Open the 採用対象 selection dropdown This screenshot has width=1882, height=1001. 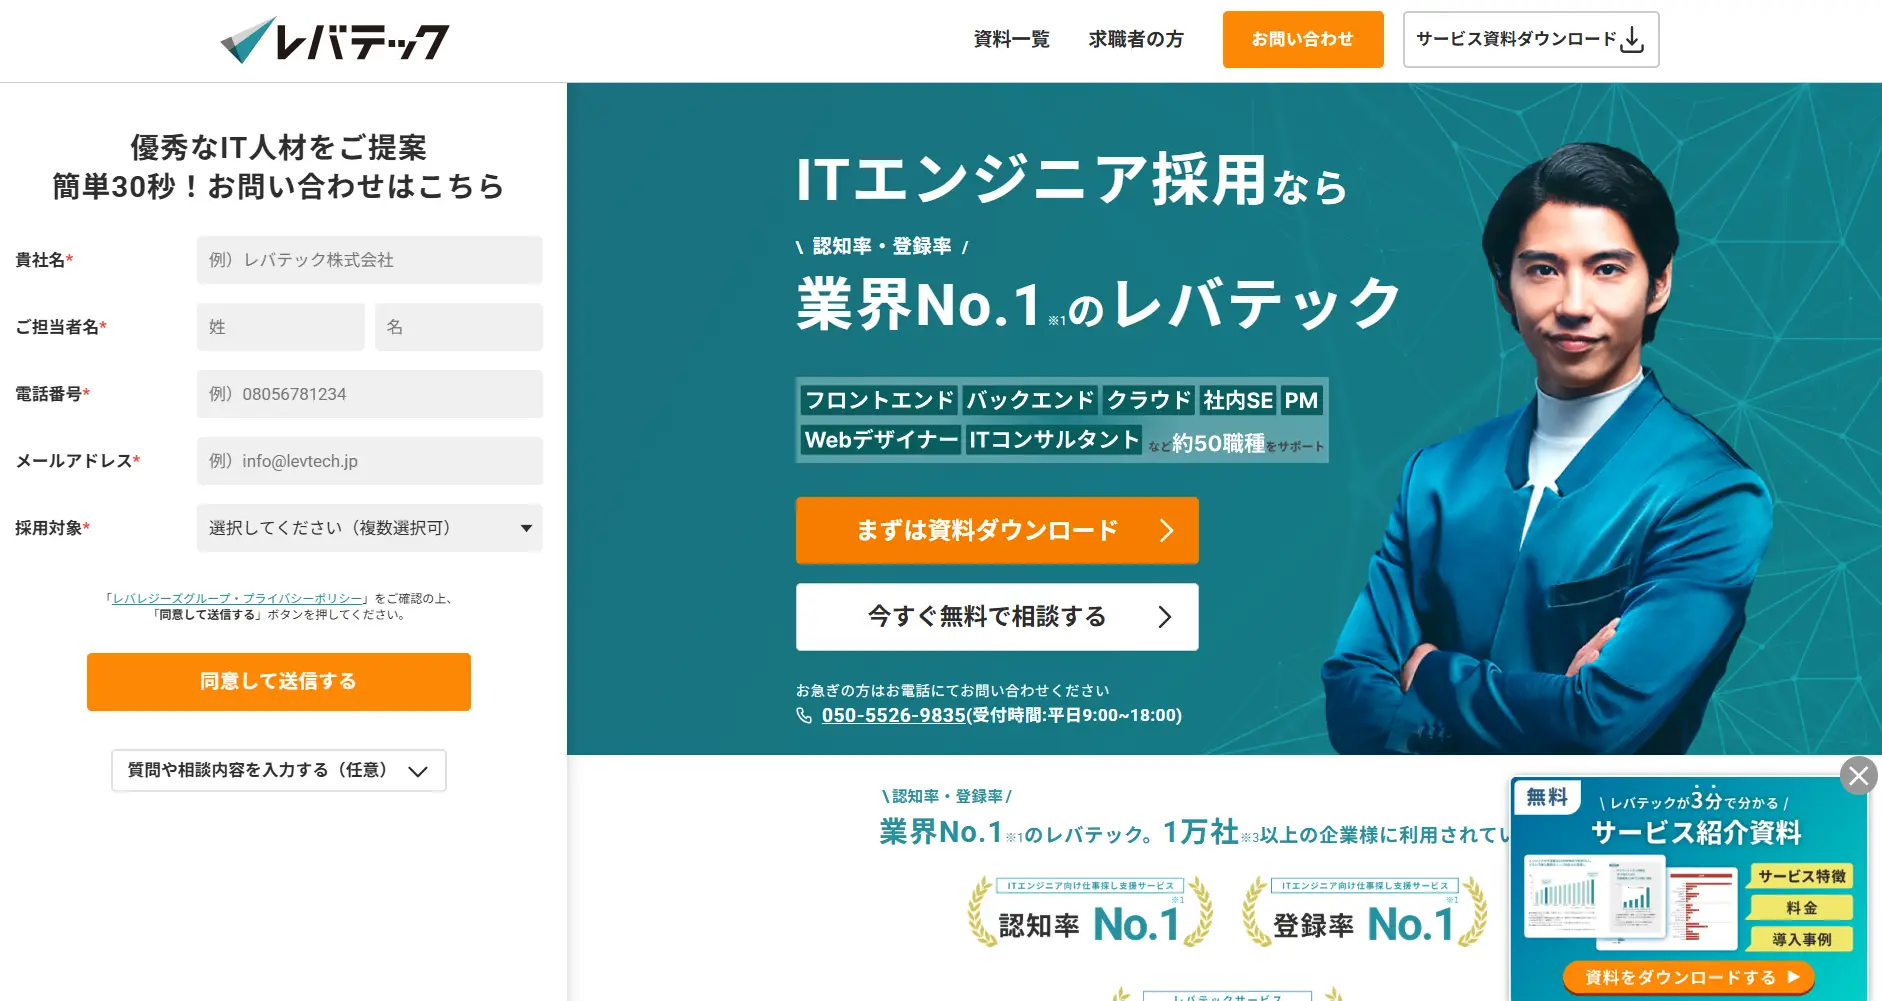tap(370, 528)
